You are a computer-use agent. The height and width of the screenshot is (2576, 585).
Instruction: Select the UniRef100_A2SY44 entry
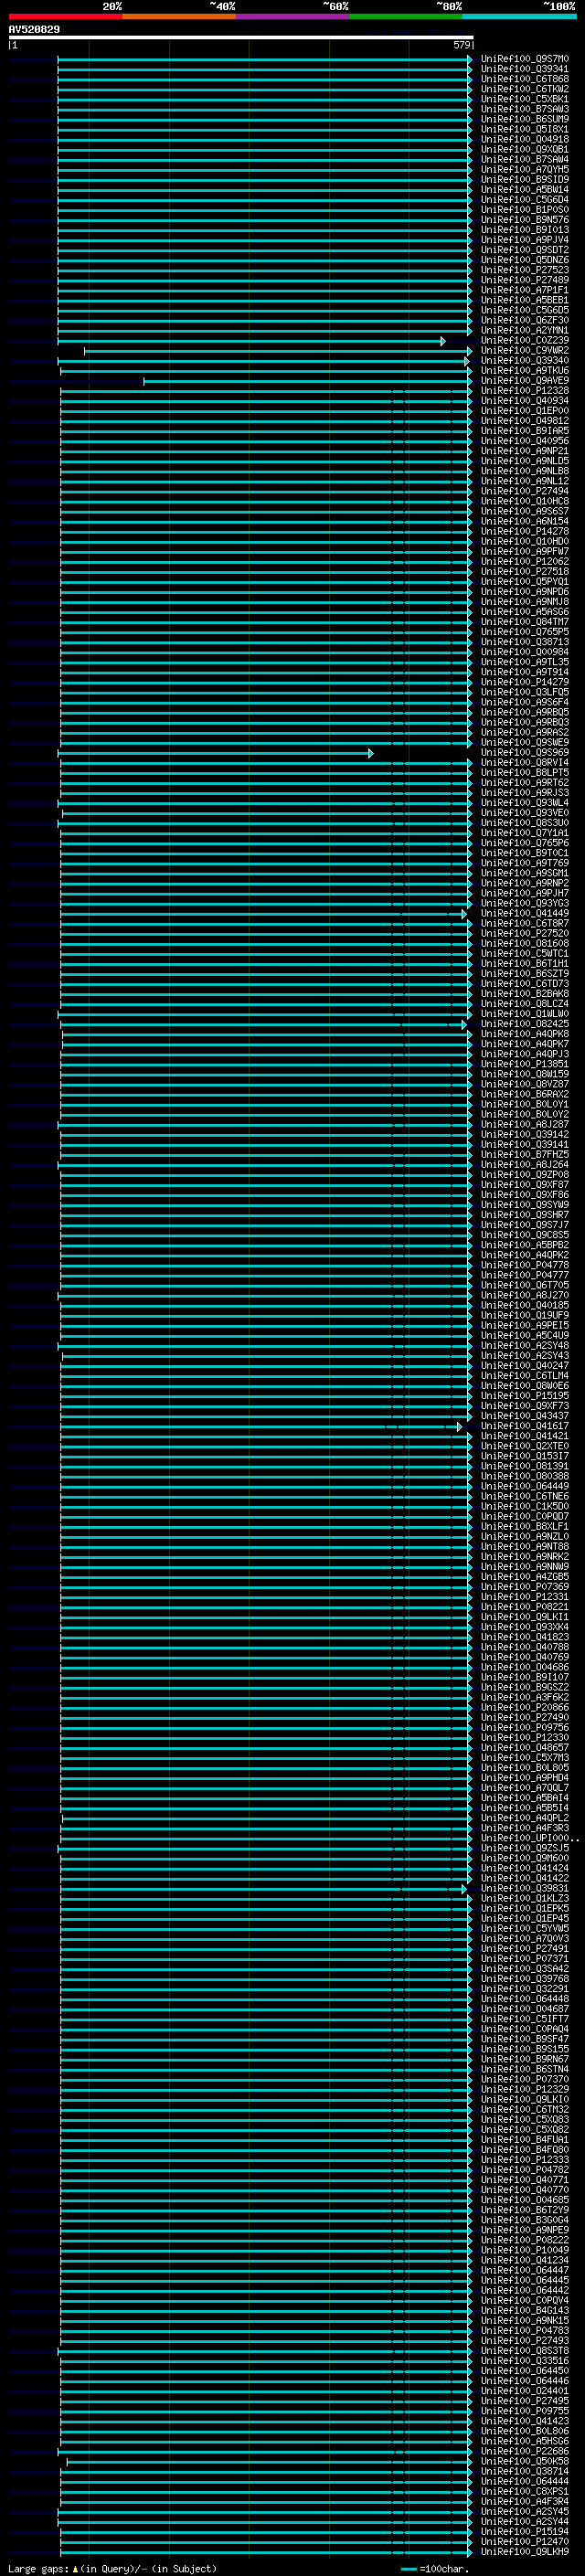tap(524, 2522)
